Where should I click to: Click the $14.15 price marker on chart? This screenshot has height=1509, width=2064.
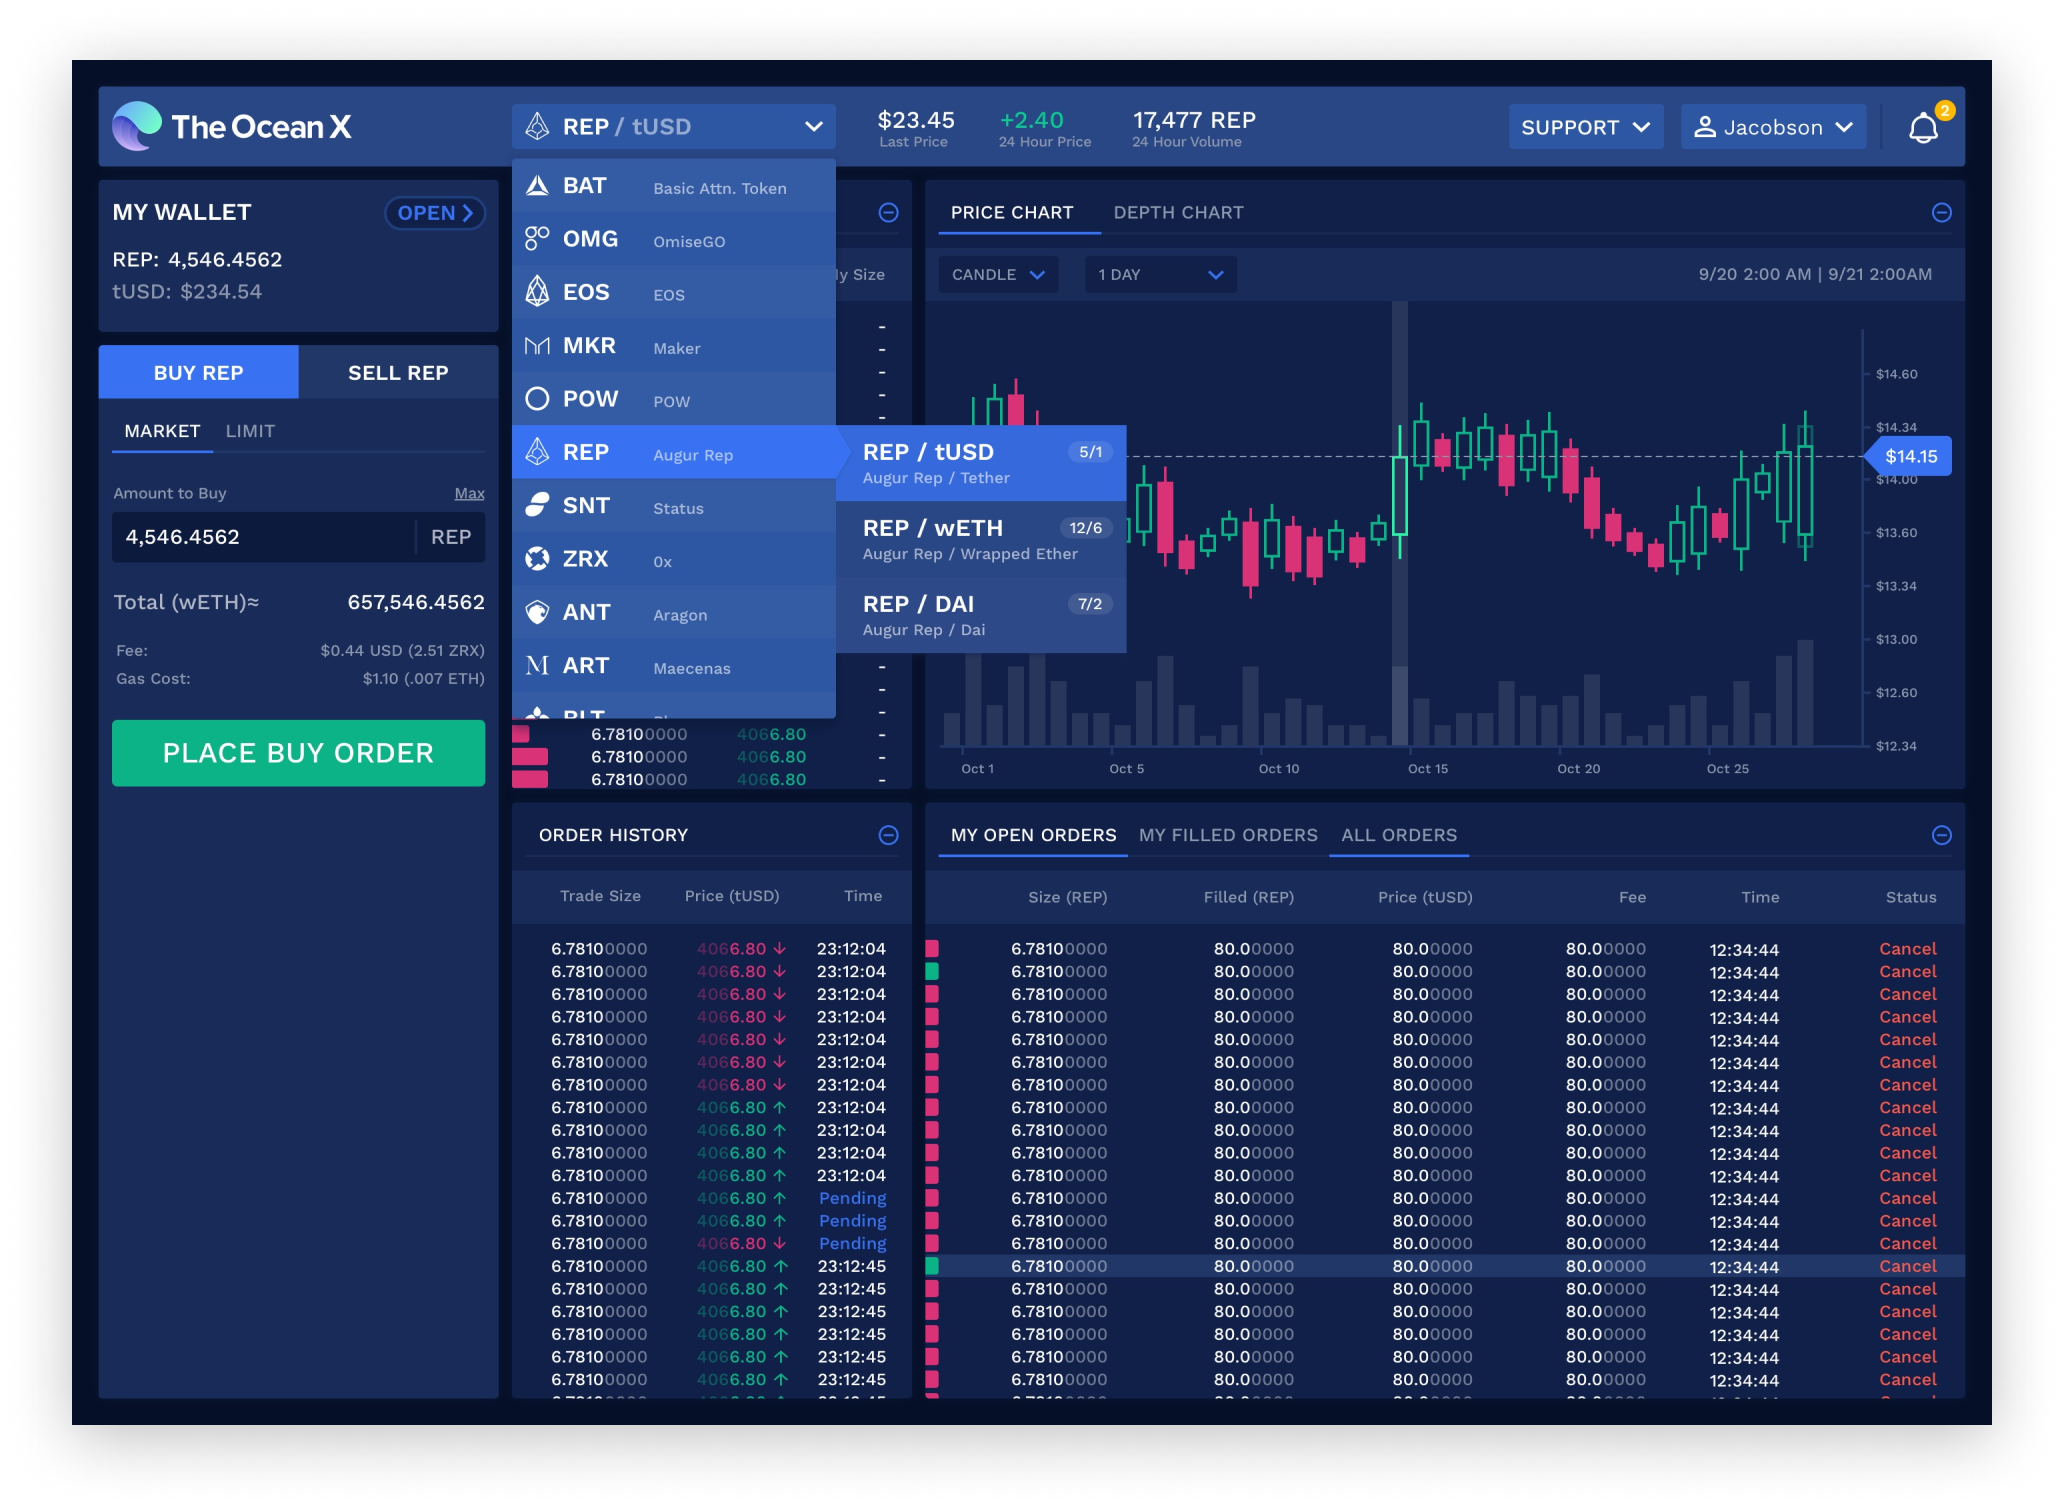tap(1910, 457)
